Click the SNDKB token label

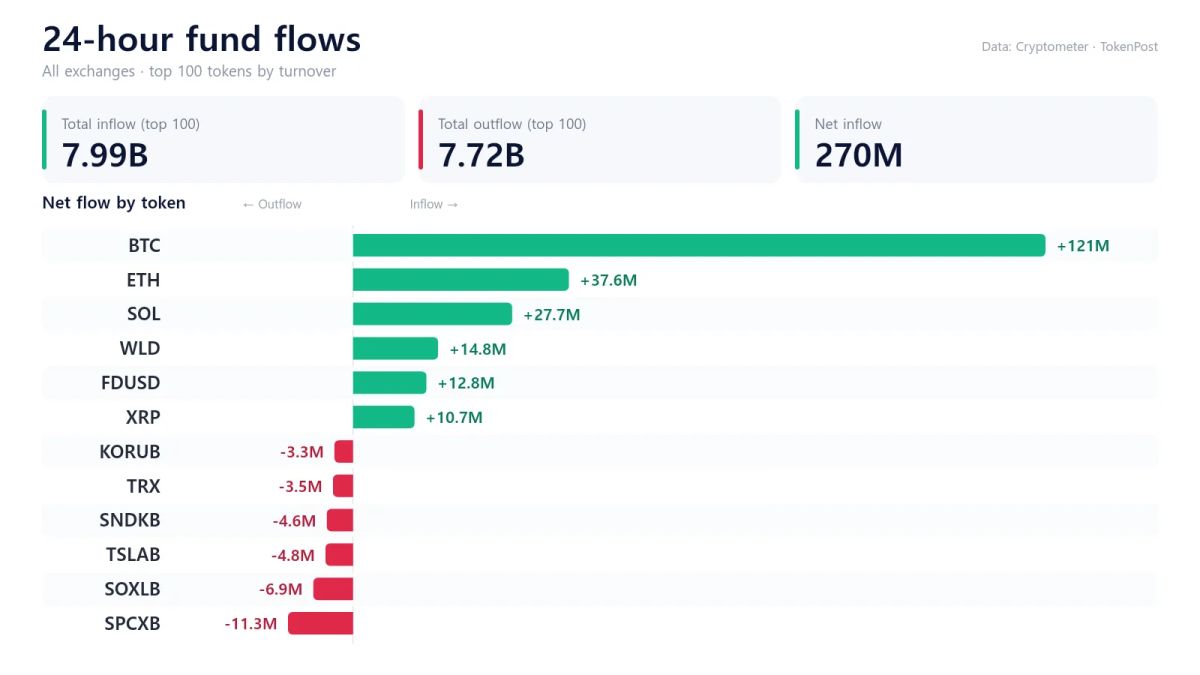point(130,520)
